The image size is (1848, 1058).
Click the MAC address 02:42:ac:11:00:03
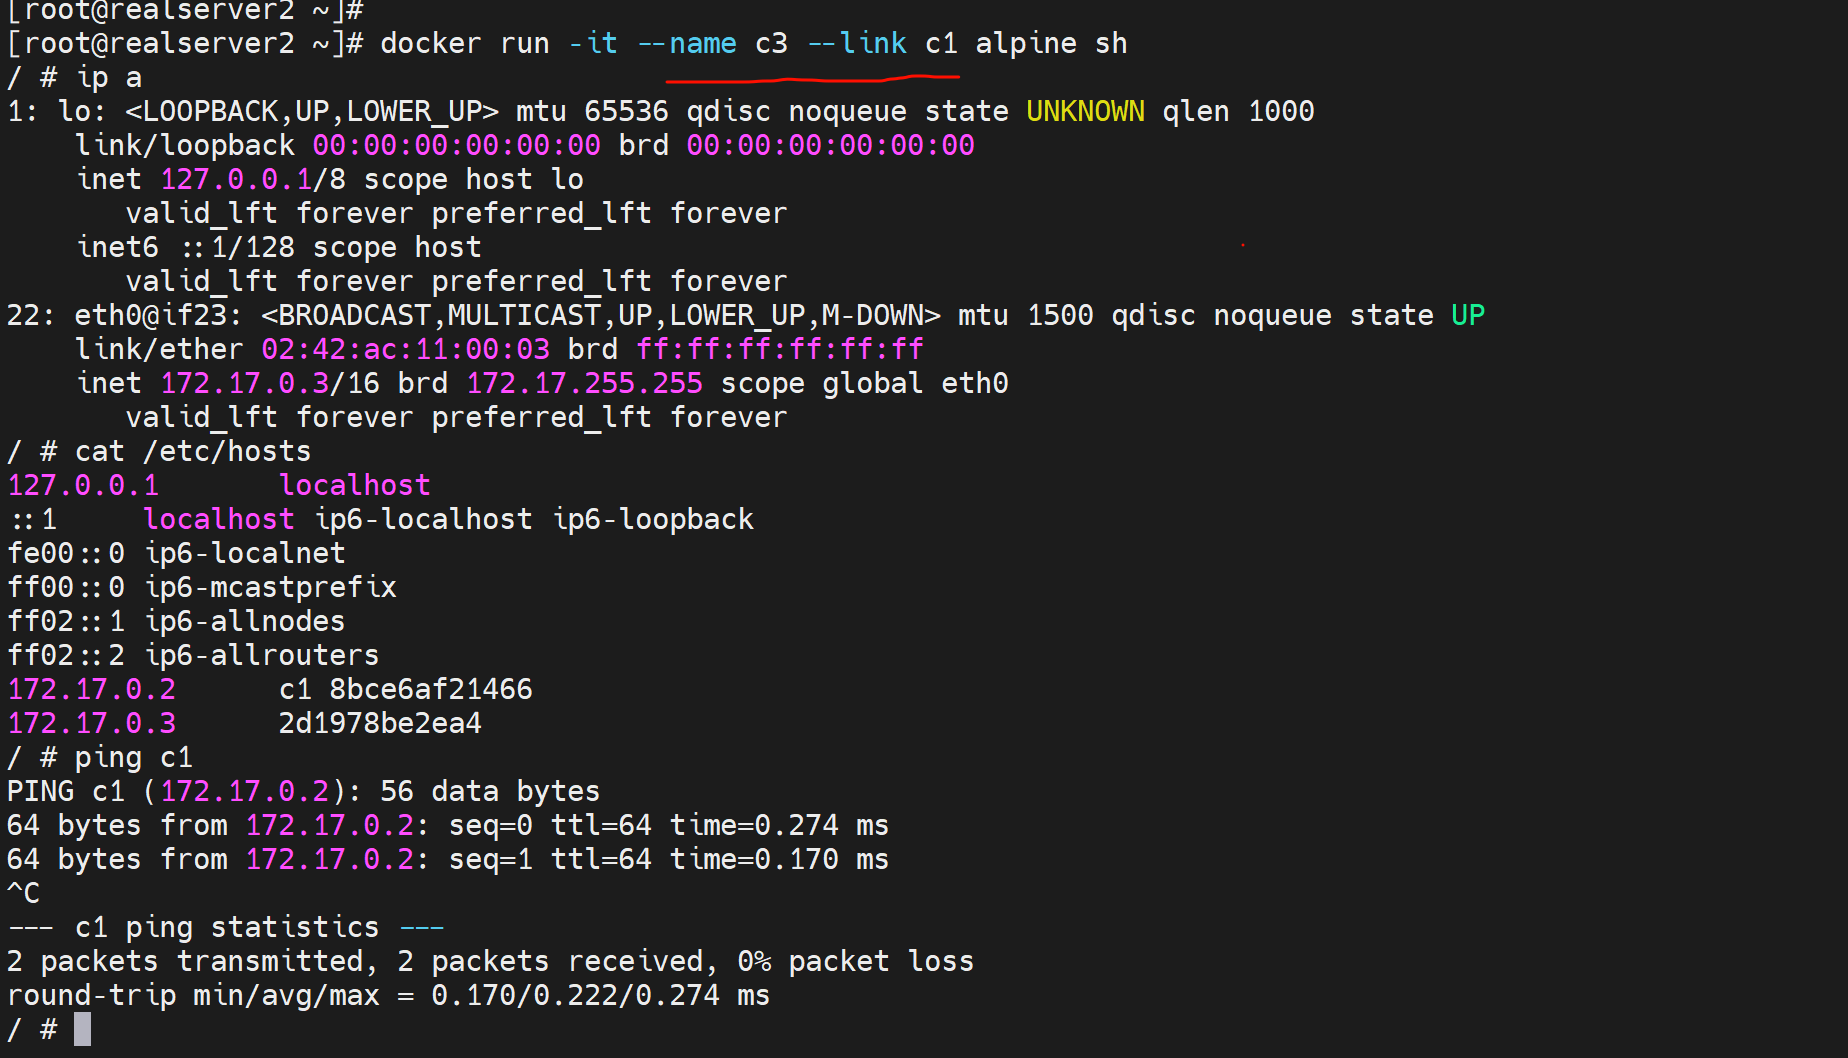405,350
